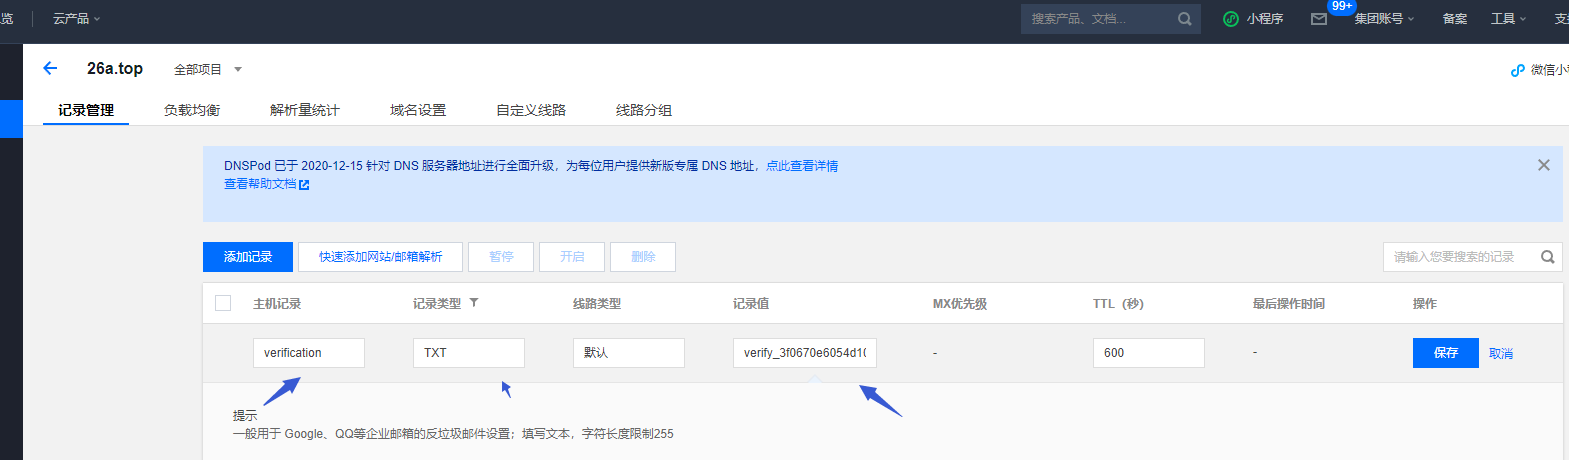The height and width of the screenshot is (460, 1569).
Task: Focus the record value field starting with verify_
Action: coord(805,353)
